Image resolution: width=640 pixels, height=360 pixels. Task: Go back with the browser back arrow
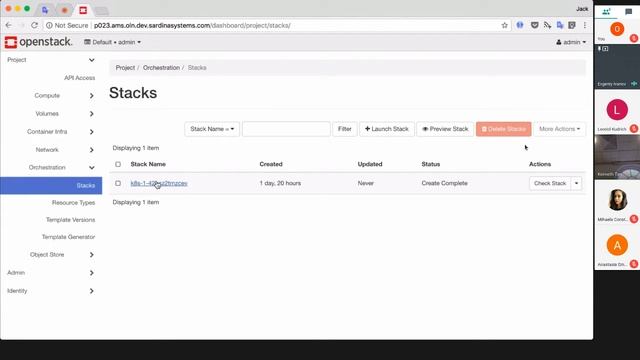(9, 25)
